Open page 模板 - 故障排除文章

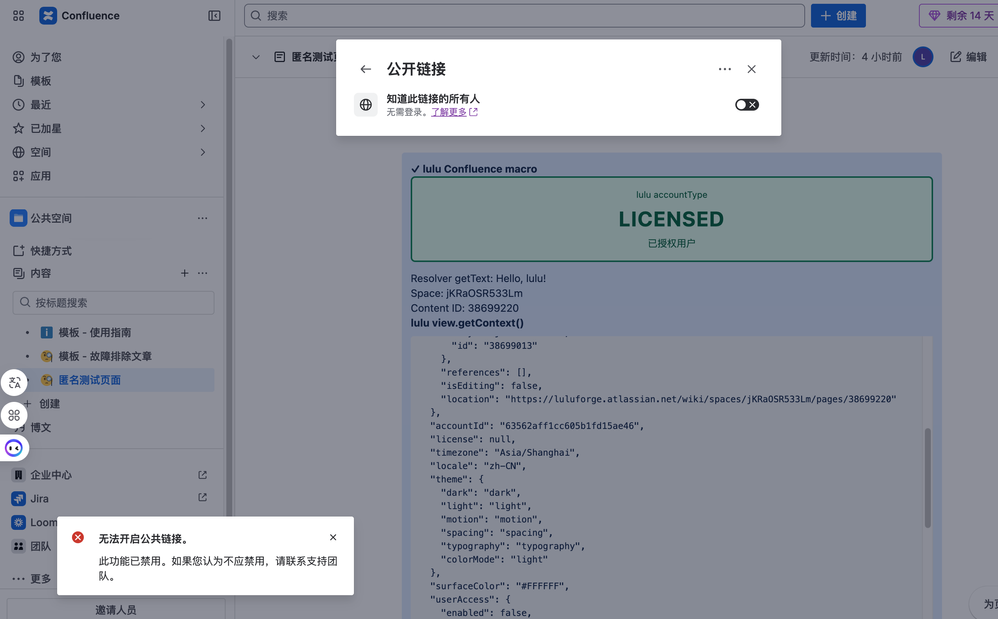[105, 356]
